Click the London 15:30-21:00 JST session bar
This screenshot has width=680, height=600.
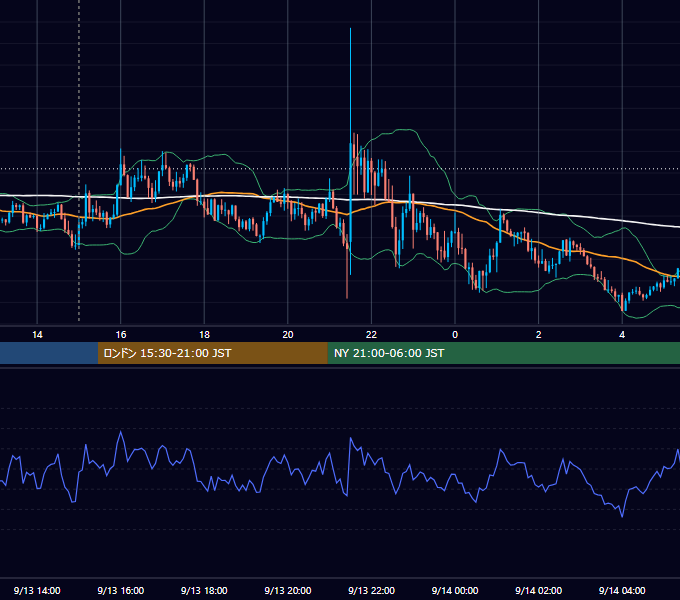coord(212,353)
